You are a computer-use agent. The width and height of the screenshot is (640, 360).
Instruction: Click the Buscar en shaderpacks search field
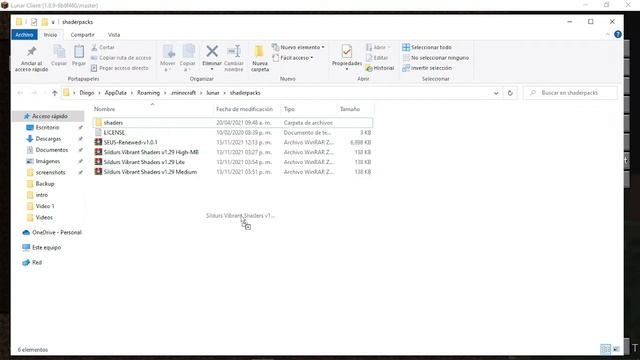click(x=570, y=93)
